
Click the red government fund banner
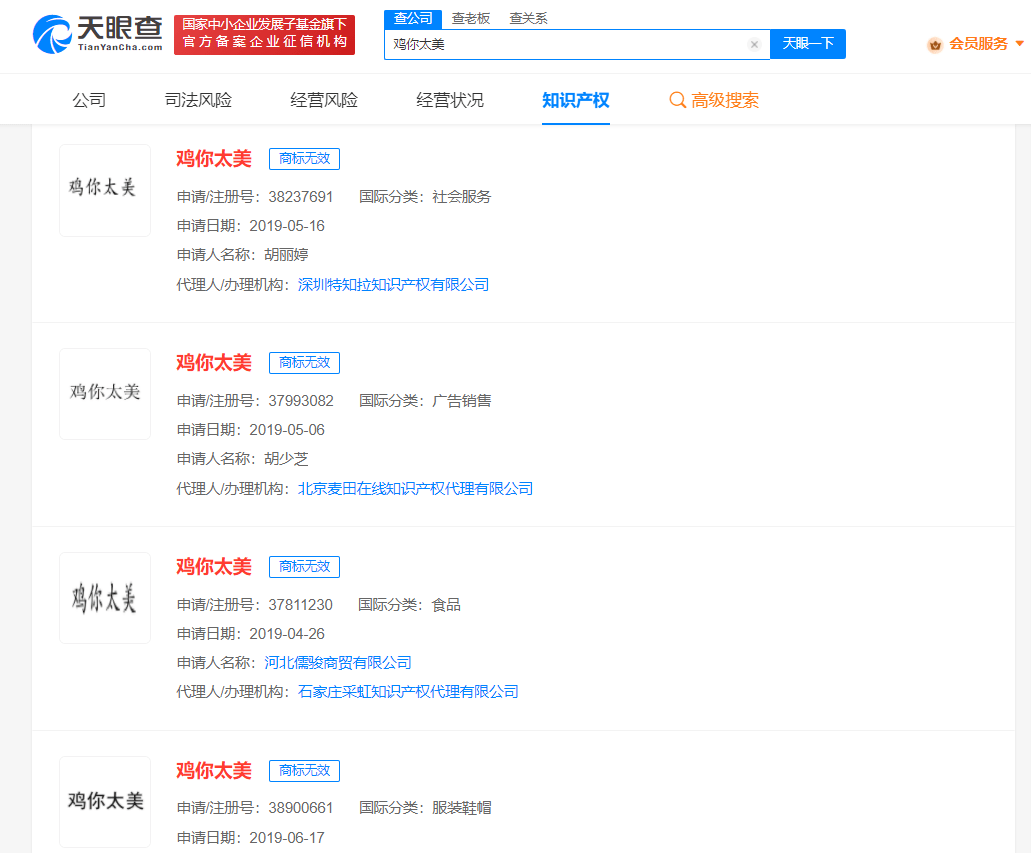(264, 34)
